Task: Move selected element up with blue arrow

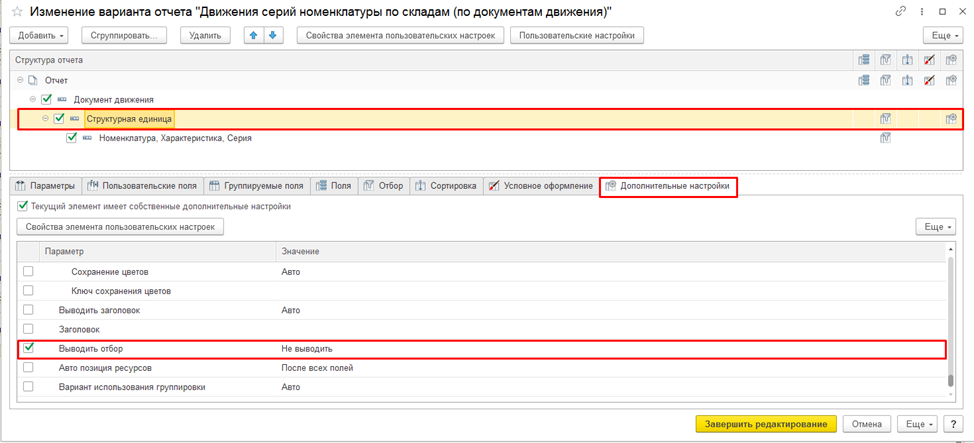Action: pos(253,35)
